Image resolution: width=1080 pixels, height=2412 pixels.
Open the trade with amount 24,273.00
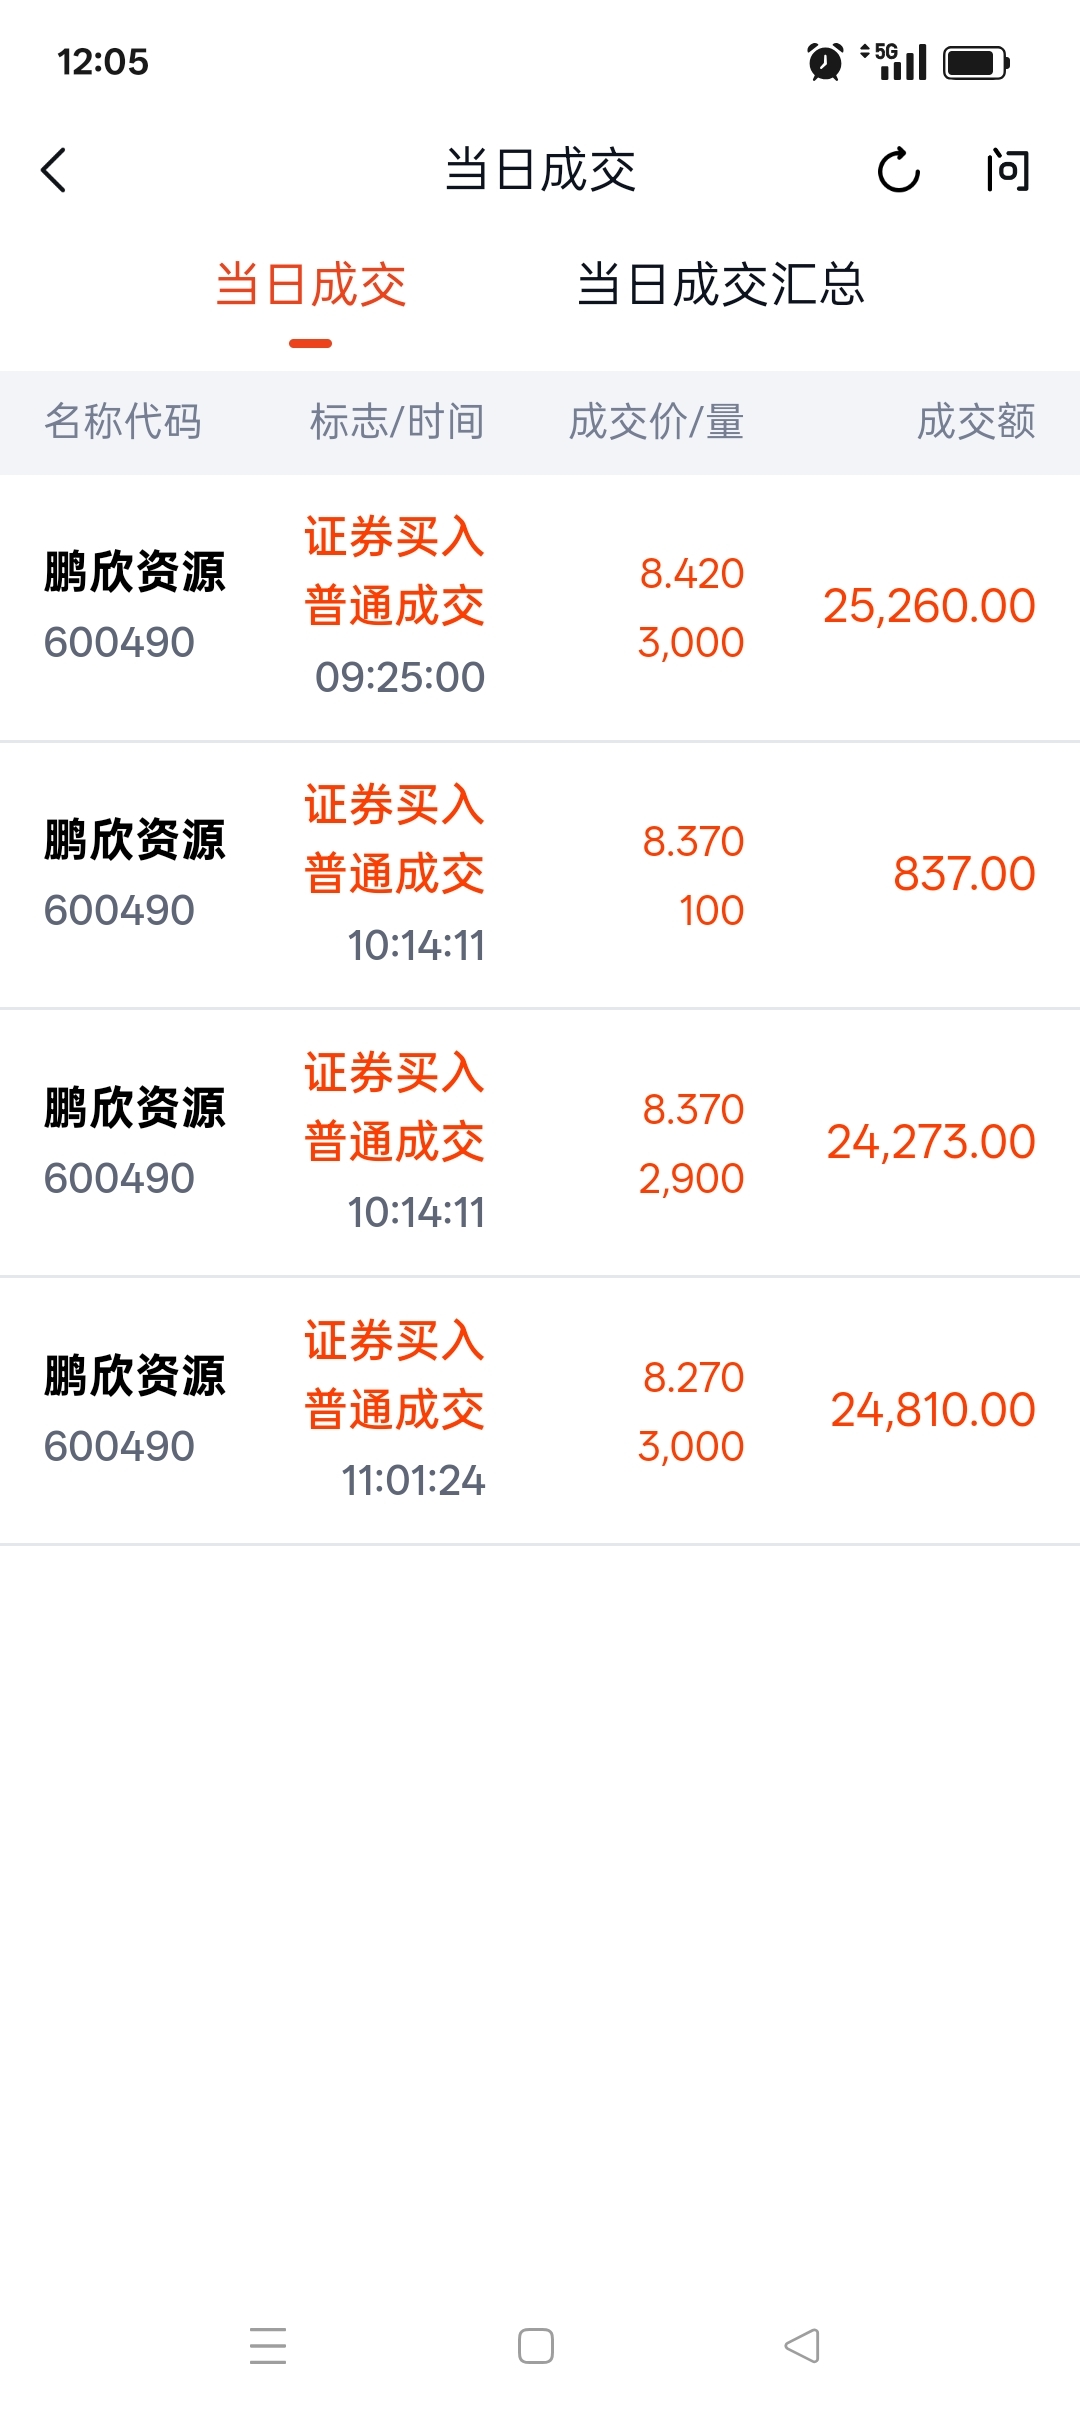pyautogui.click(x=540, y=1142)
